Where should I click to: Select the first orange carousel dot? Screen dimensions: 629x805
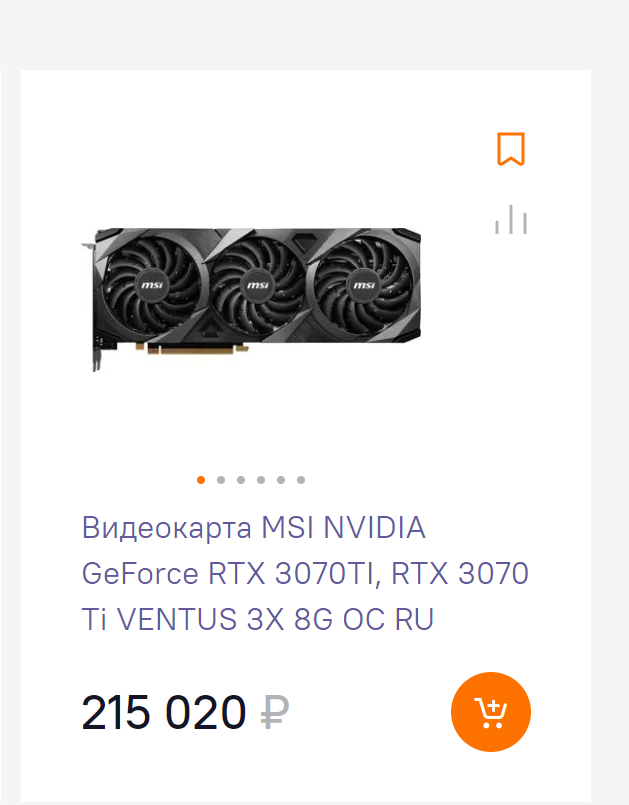(201, 480)
